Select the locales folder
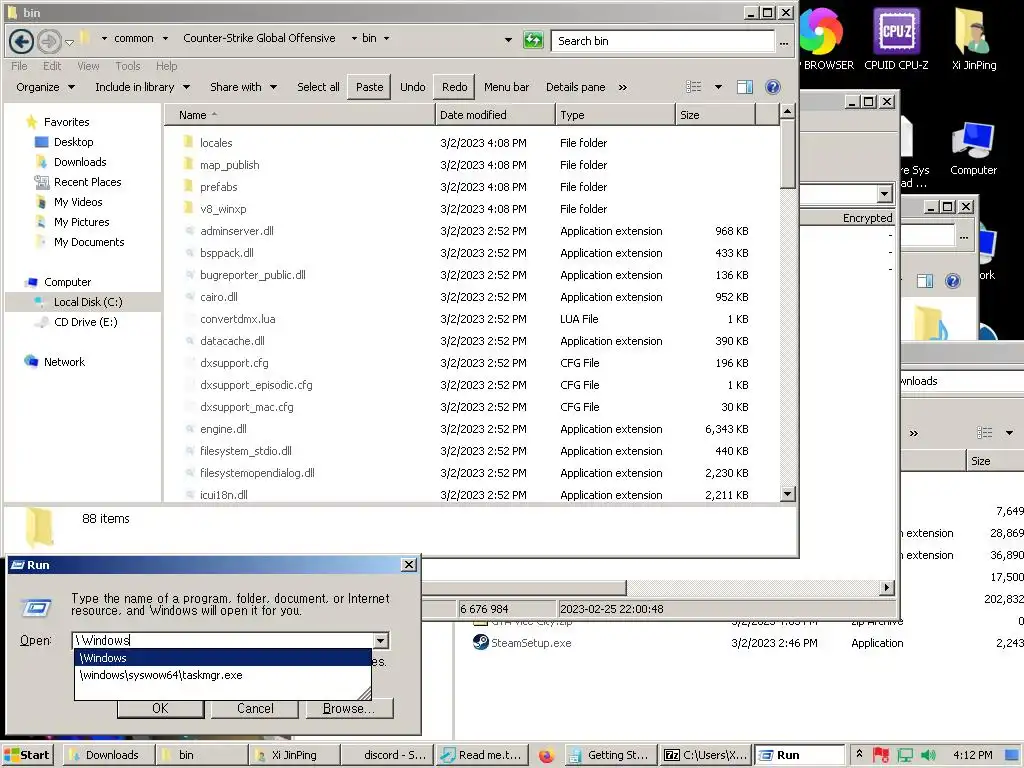The height and width of the screenshot is (768, 1024). [216, 143]
